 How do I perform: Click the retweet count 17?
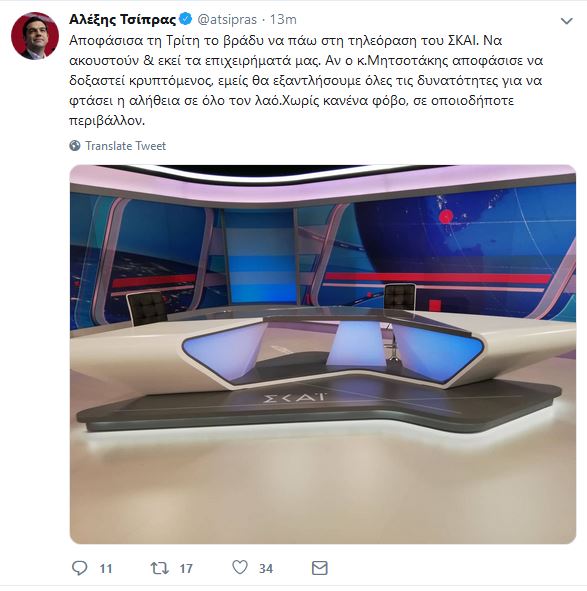coord(186,568)
